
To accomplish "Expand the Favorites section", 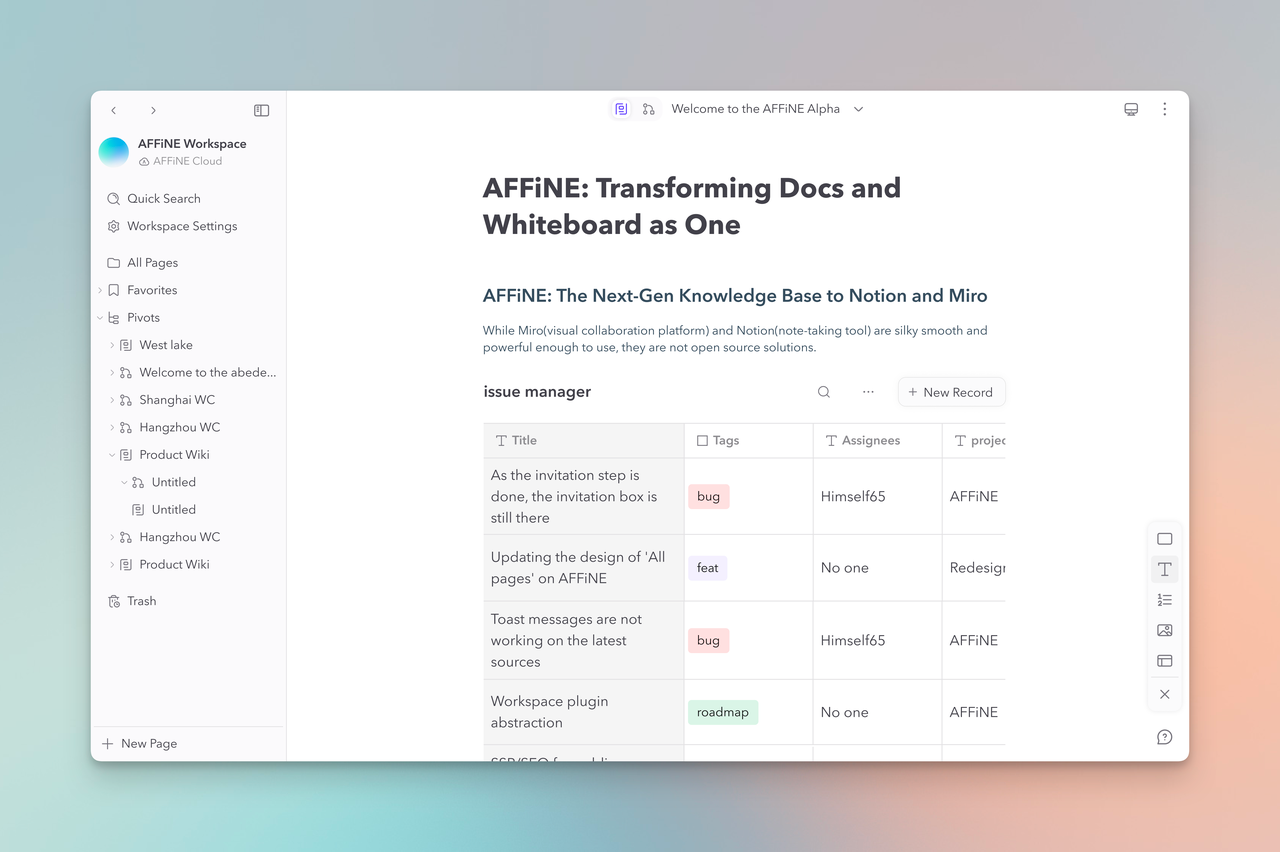I will coord(100,290).
